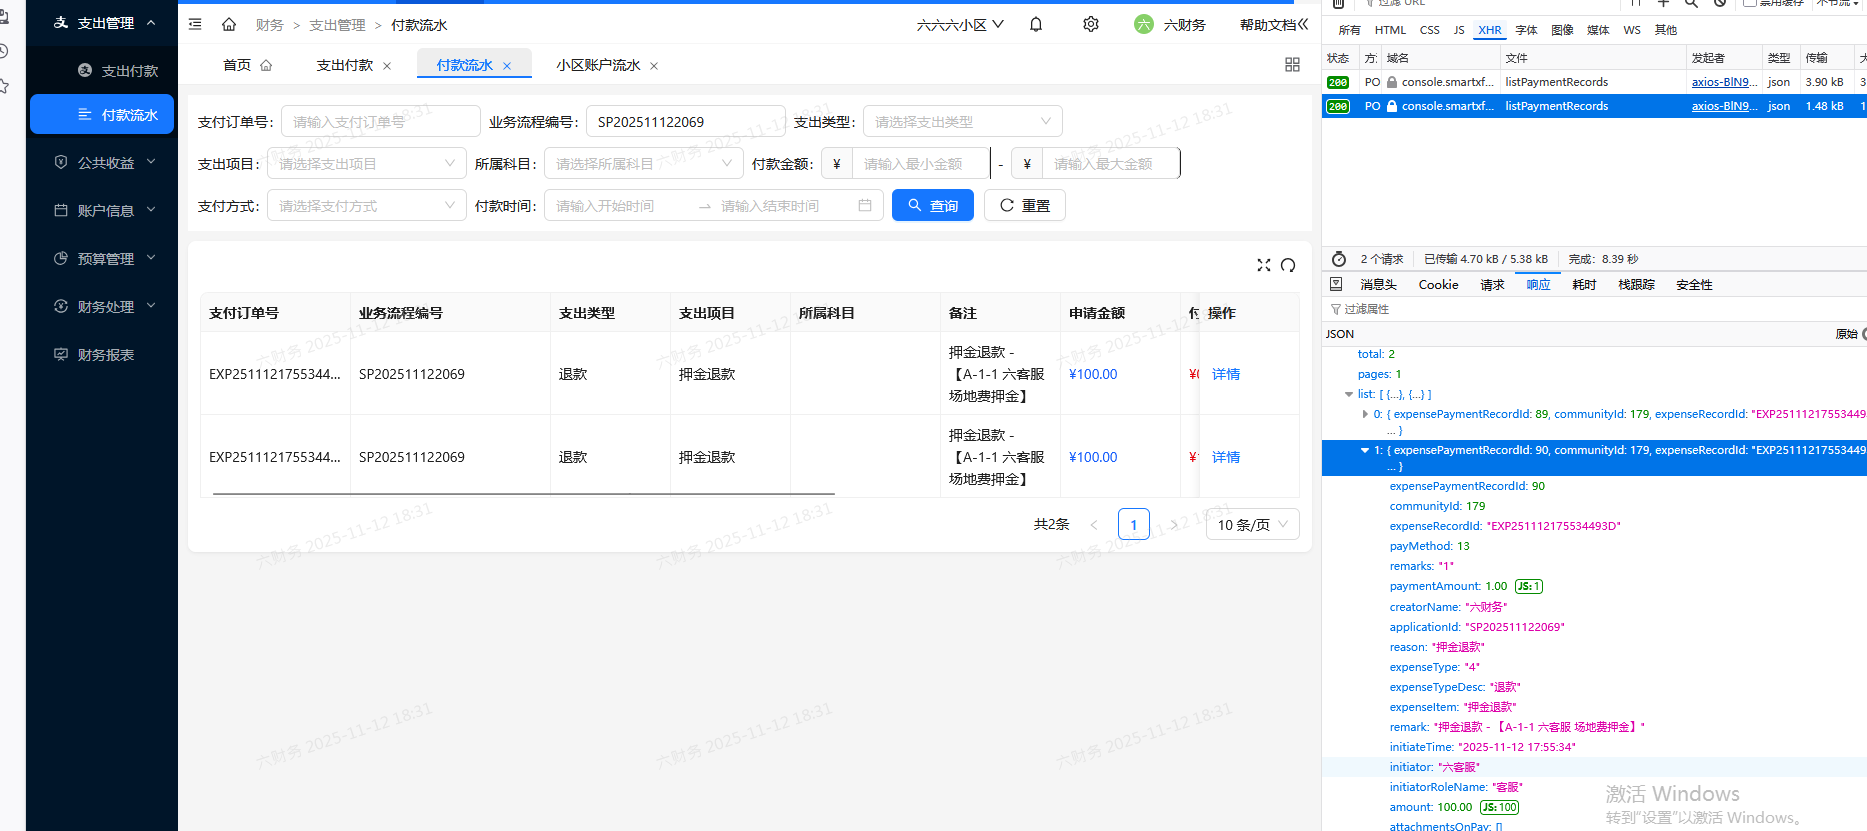Click the home icon in the breadcrumb
This screenshot has width=1867, height=831.
(229, 24)
